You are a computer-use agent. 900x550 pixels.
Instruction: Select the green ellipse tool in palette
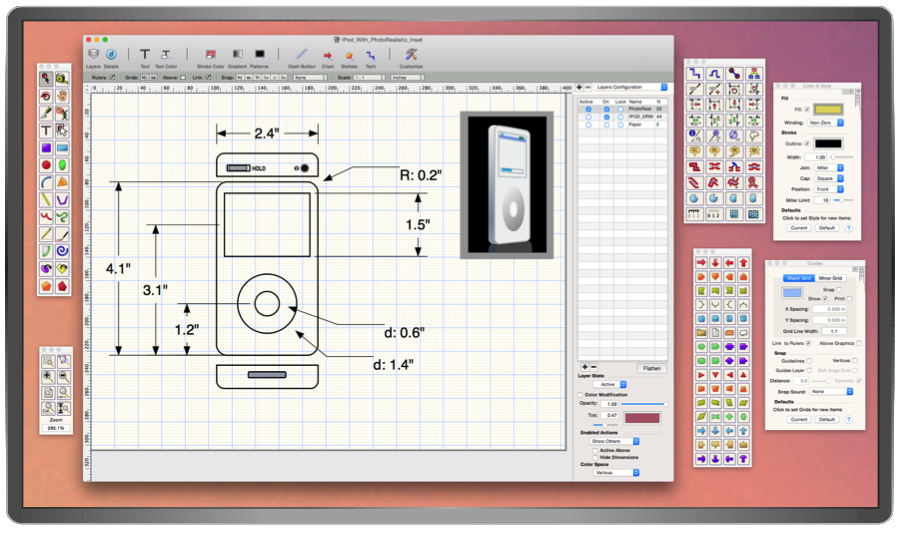(x=62, y=165)
